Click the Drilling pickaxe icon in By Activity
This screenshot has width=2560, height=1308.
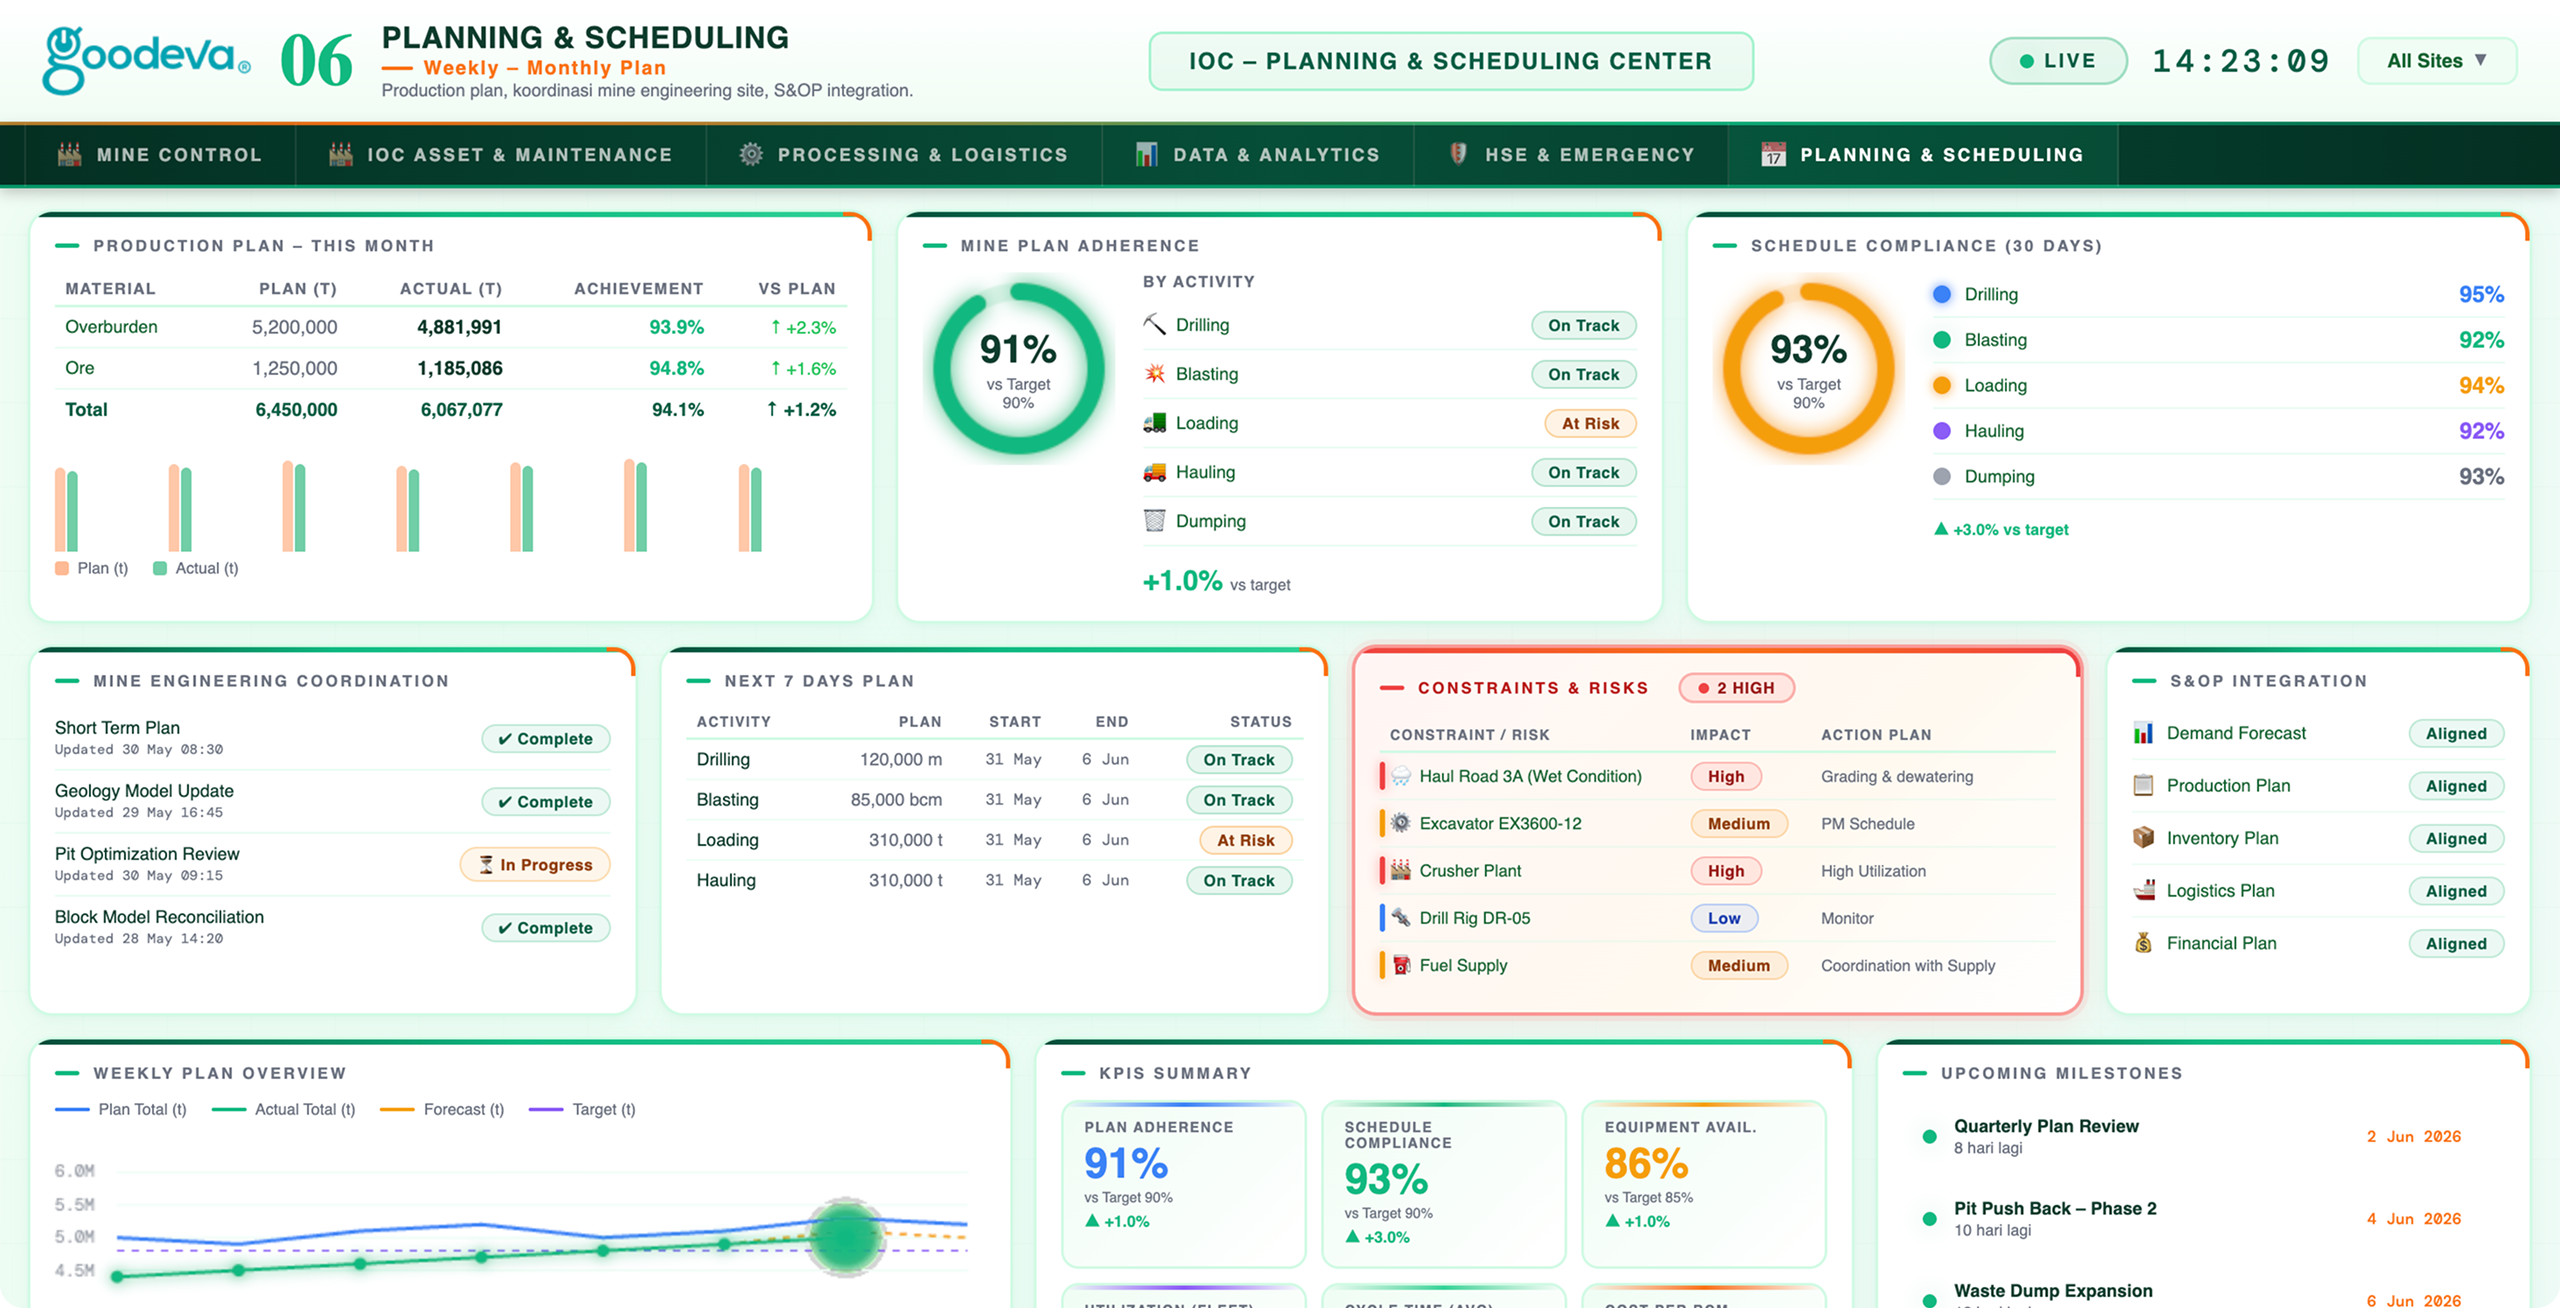point(1154,324)
